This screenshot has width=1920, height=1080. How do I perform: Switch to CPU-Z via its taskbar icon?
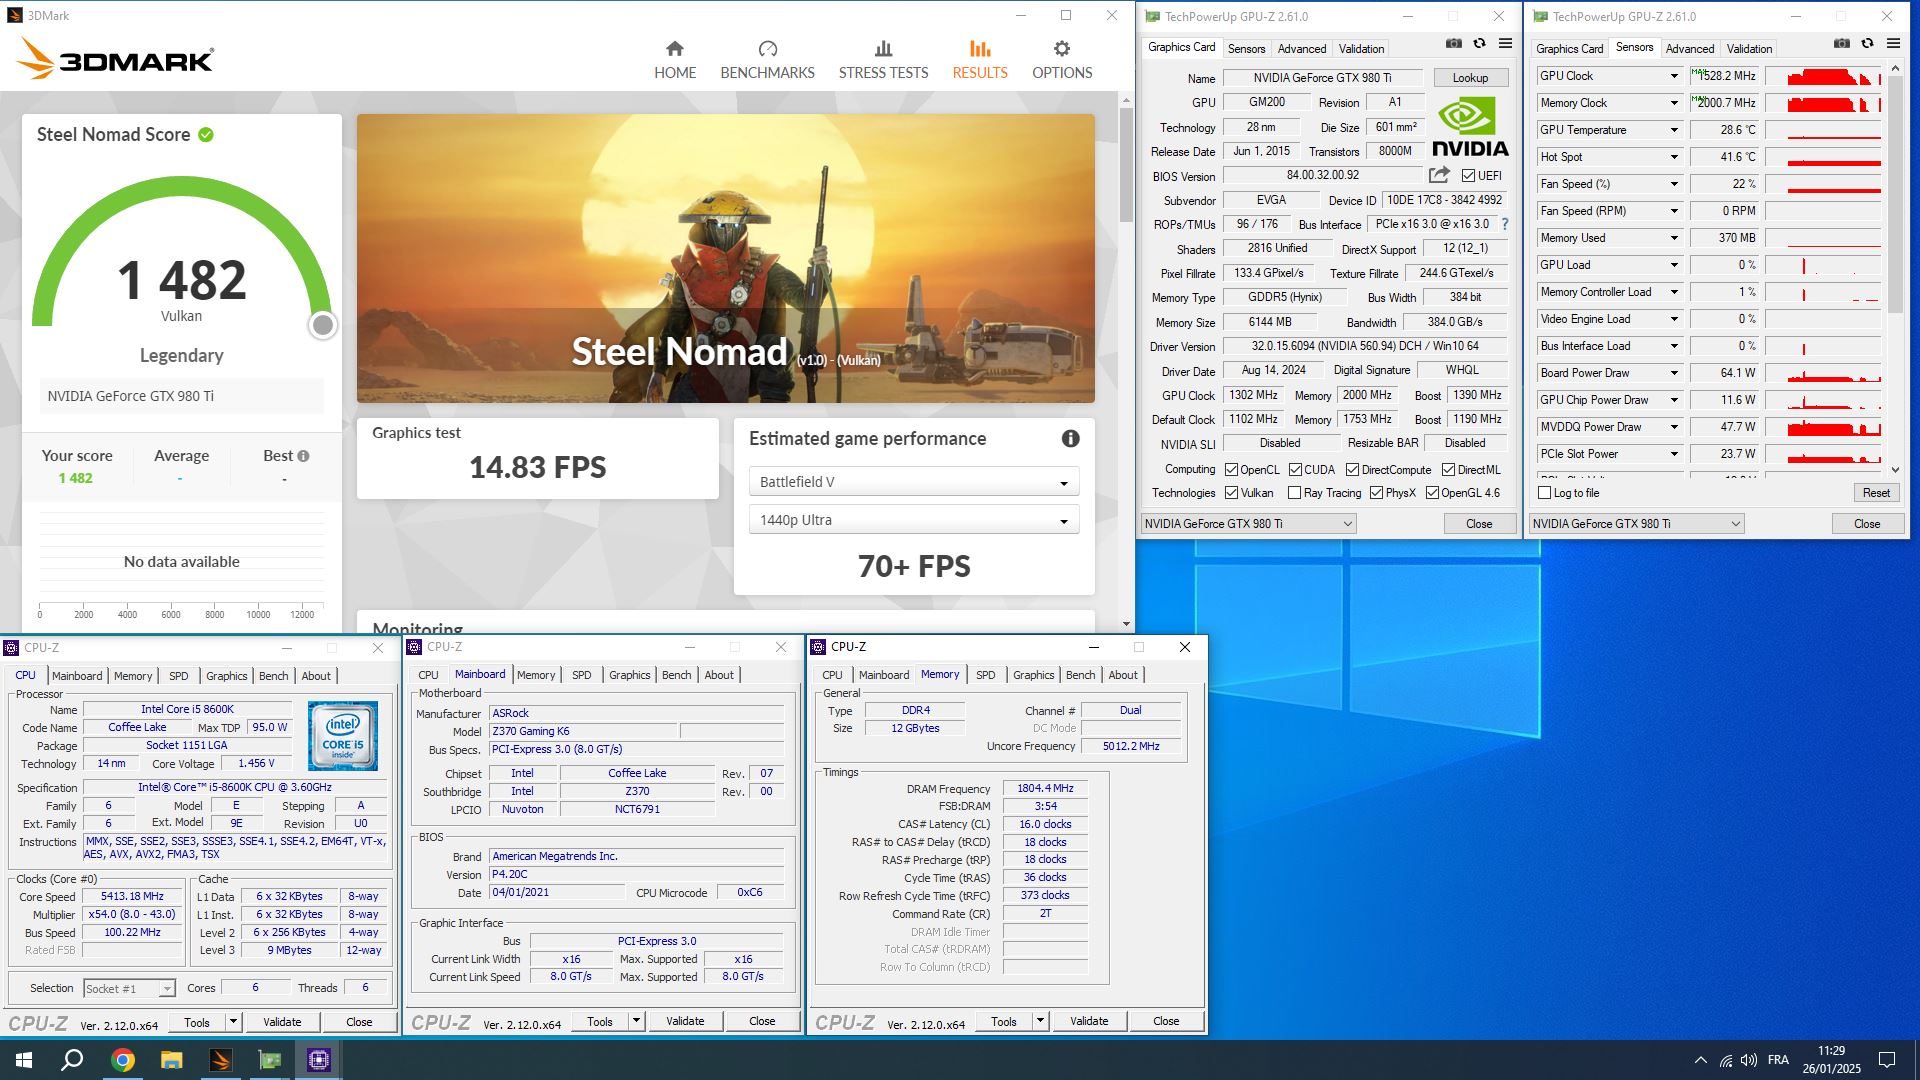click(318, 1060)
